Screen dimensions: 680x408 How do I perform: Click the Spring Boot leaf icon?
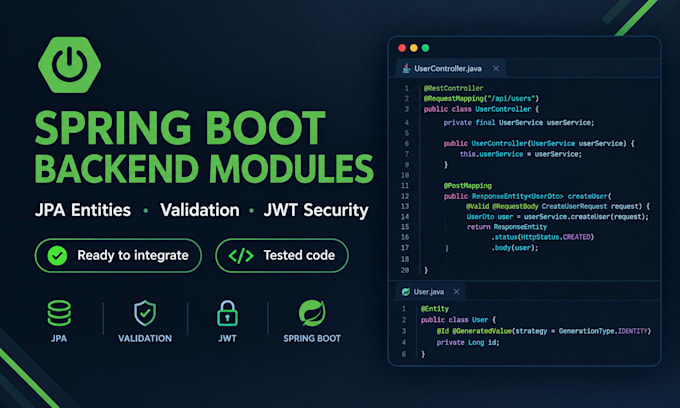[x=312, y=313]
